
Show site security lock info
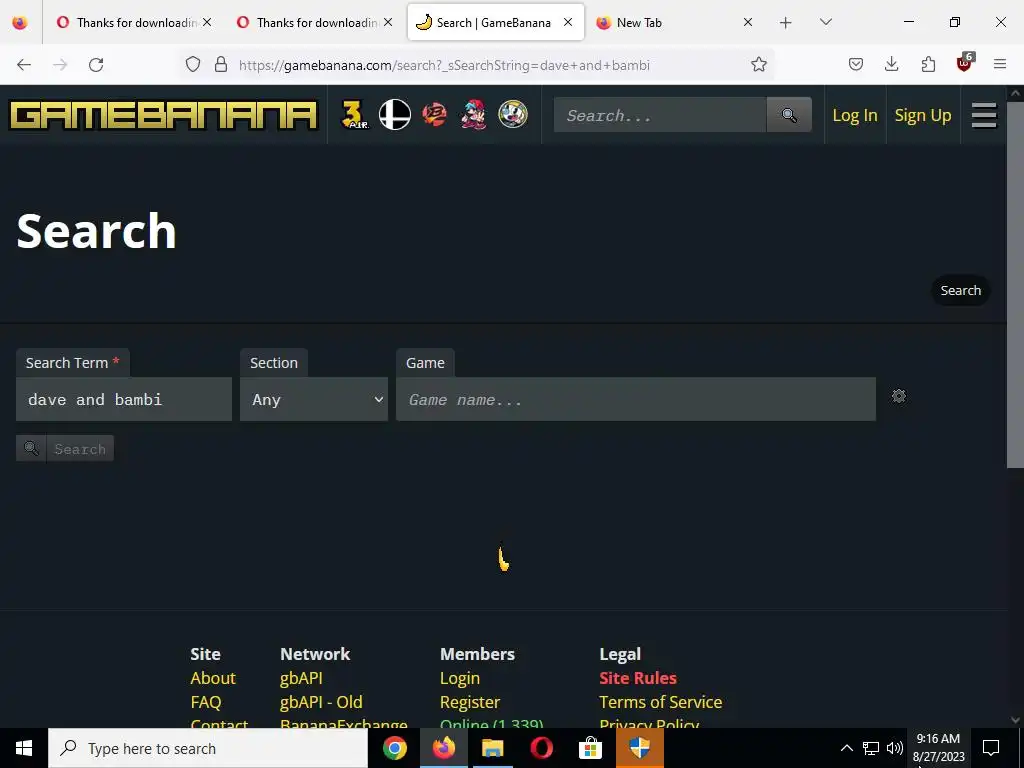(x=221, y=64)
